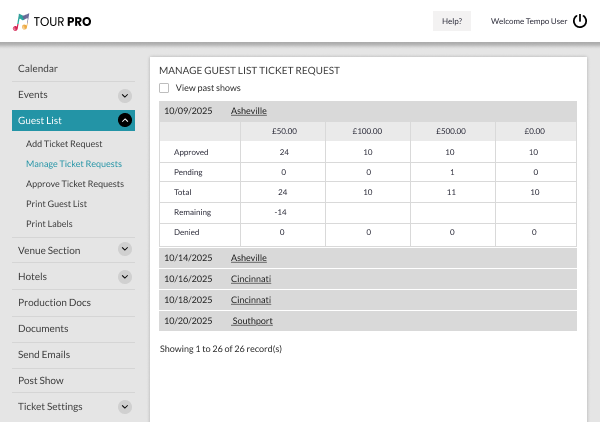Go to Approve Ticket Requests

pos(75,184)
